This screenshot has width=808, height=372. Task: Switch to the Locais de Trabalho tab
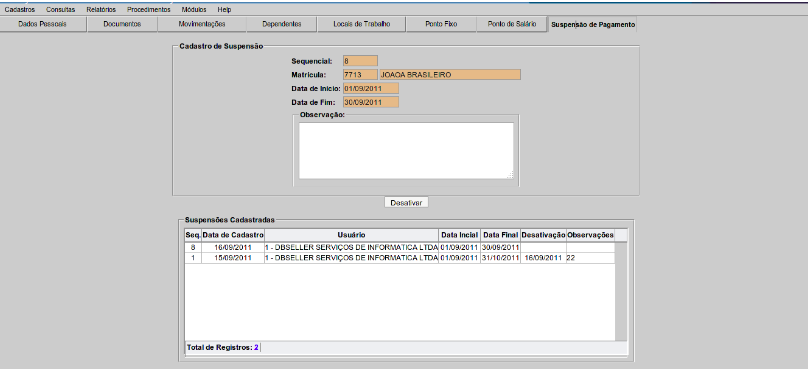click(362, 24)
